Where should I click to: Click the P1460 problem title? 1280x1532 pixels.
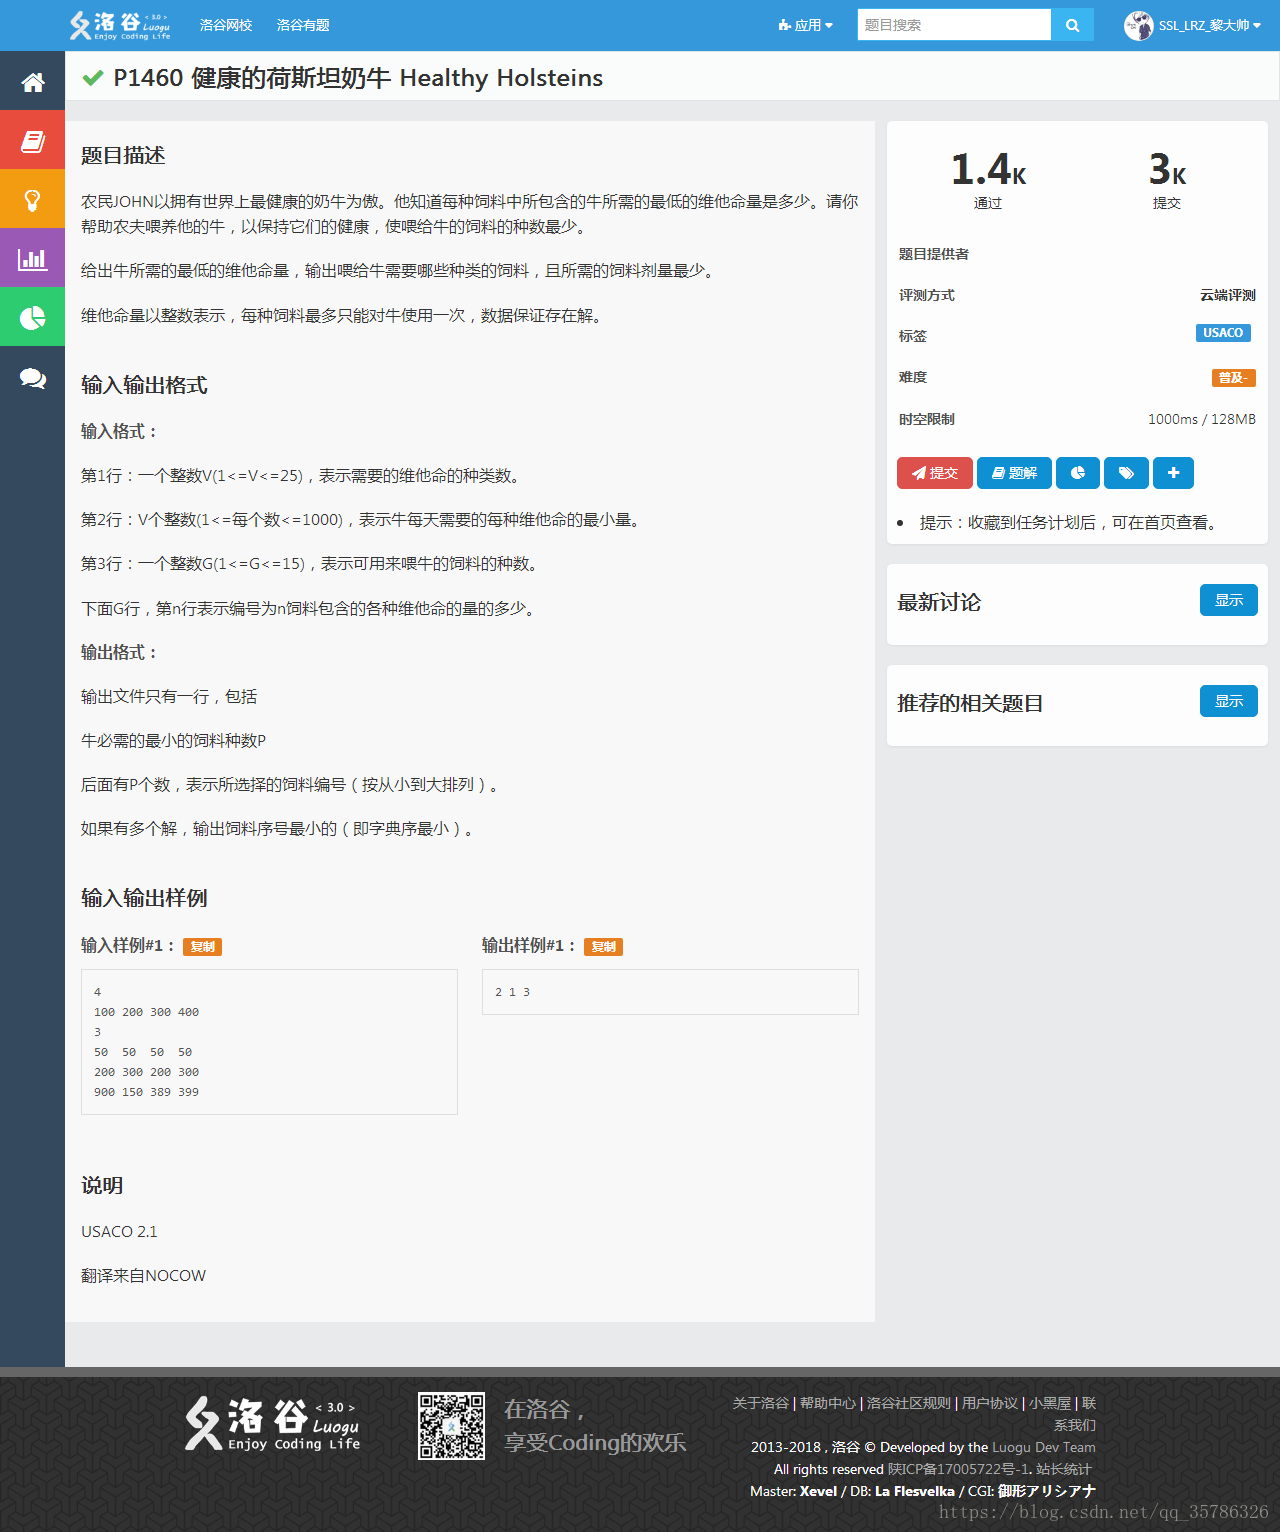(358, 78)
